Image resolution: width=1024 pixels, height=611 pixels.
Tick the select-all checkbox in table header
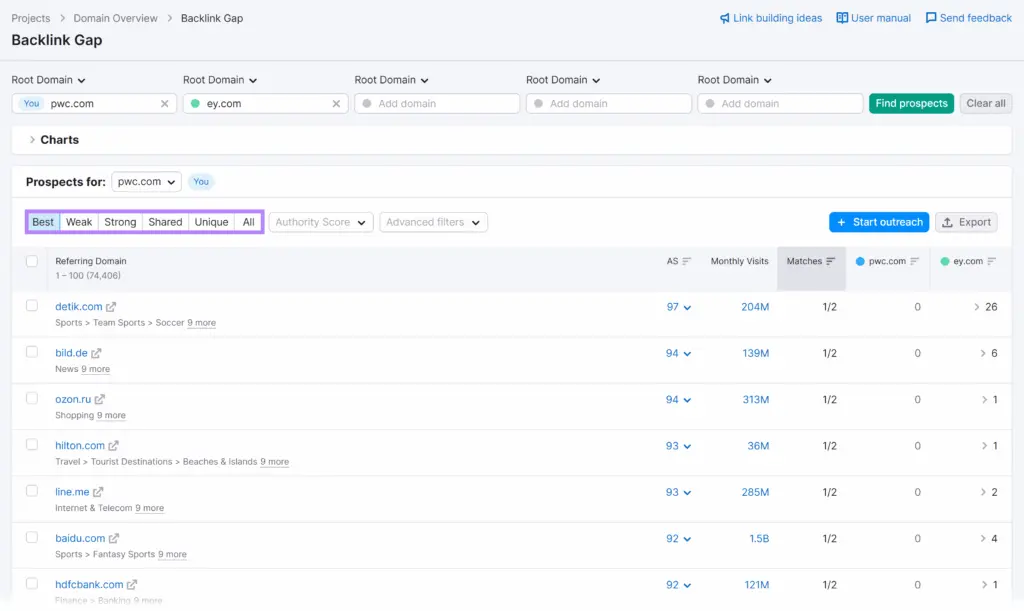32,261
